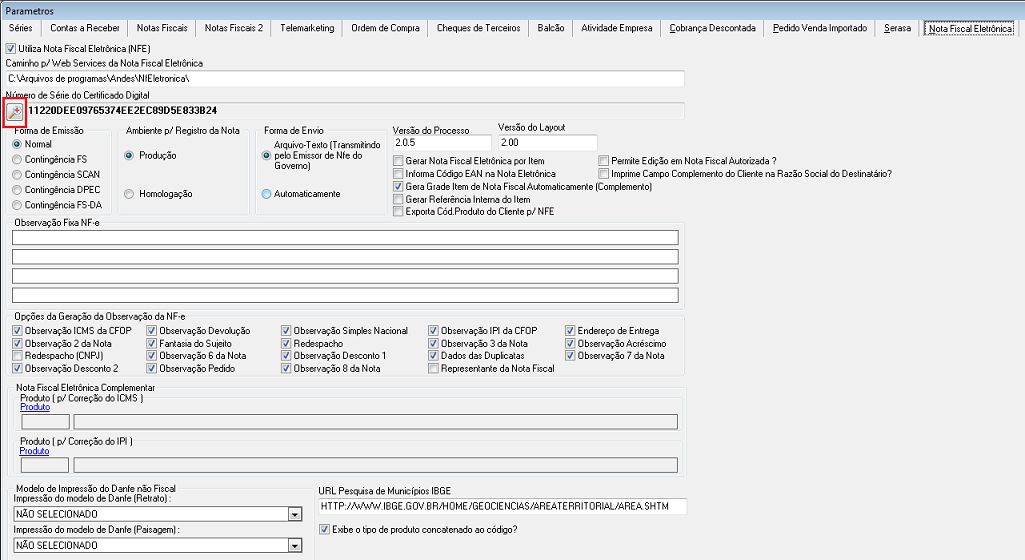Select Contingência FS radio button
Image resolution: width=1025 pixels, height=560 pixels.
tap(17, 159)
